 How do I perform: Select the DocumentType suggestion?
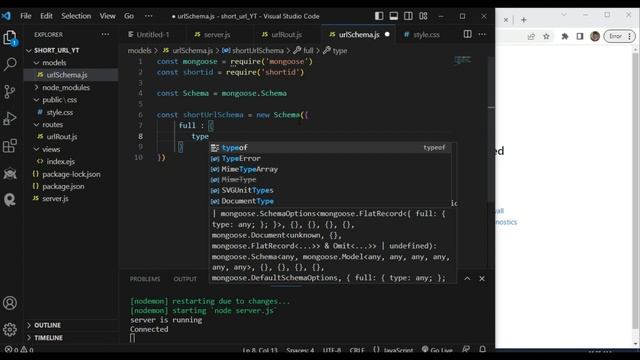click(x=331, y=201)
